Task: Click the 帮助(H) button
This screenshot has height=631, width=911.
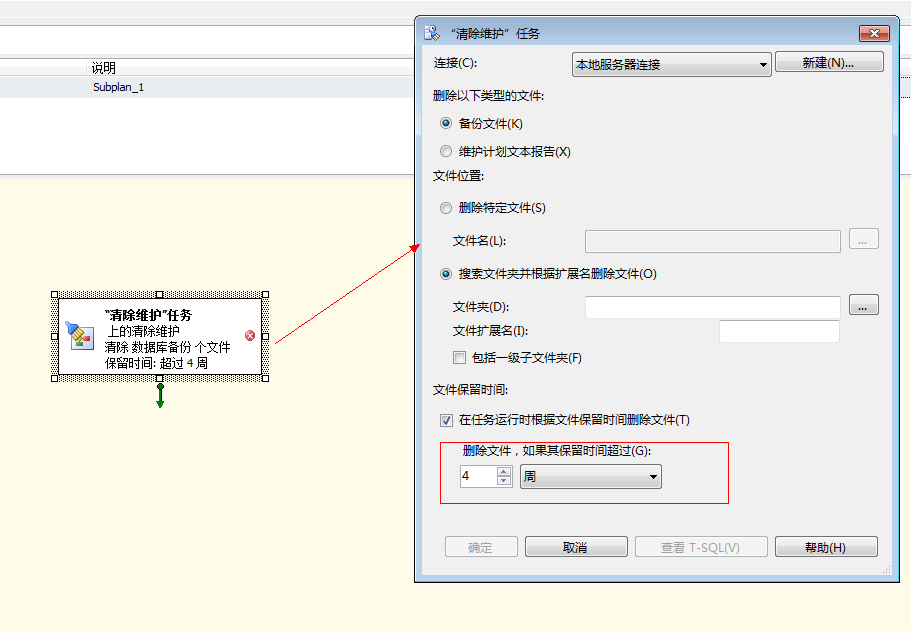Action: point(826,547)
